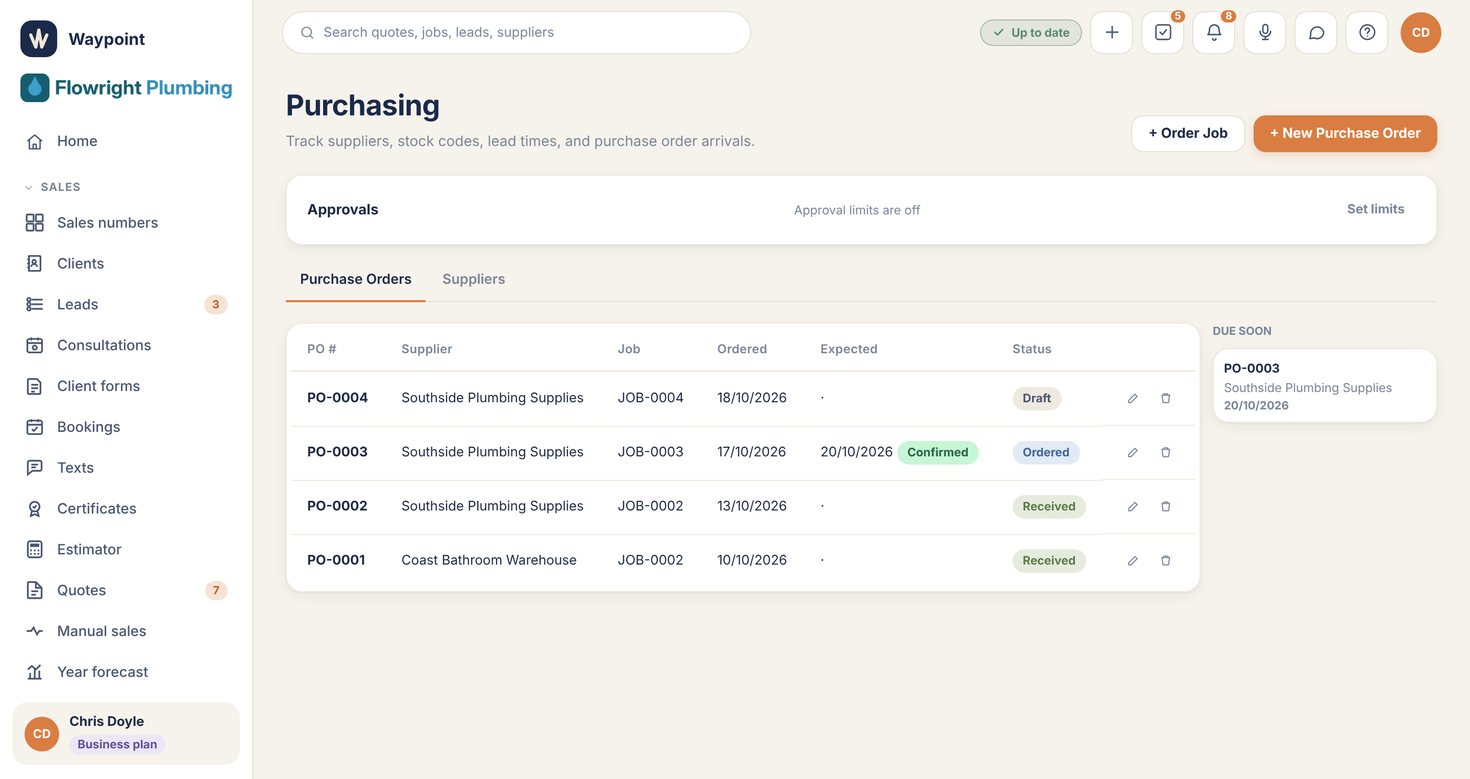Edit PO-0001 with pencil icon

click(x=1133, y=560)
